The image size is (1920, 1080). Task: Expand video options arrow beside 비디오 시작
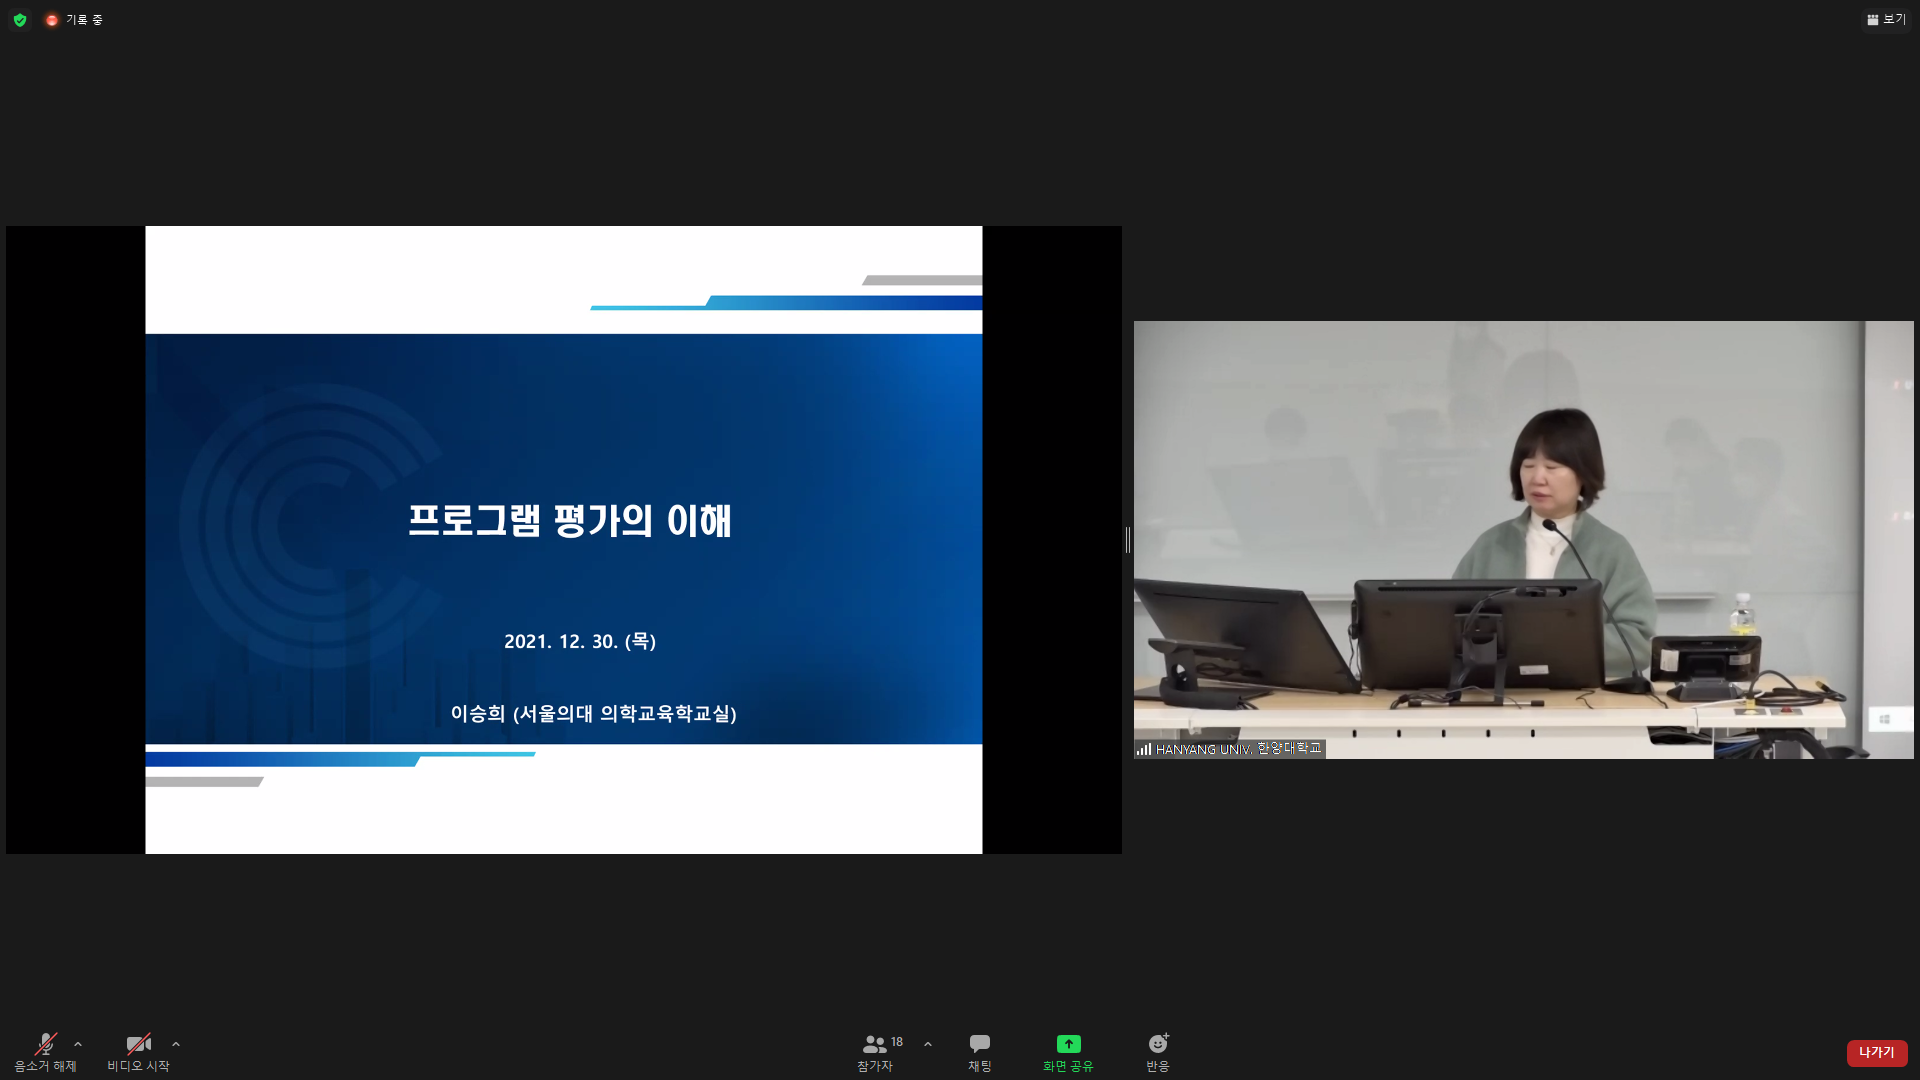point(176,1044)
